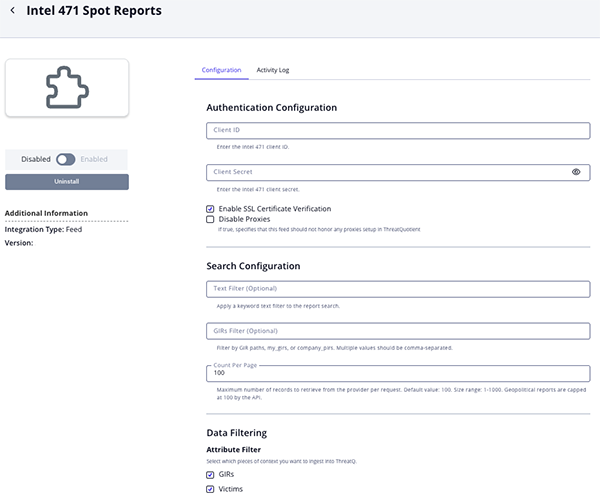The width and height of the screenshot is (600, 496).
Task: Click 'Enter the Intel 471 client secret.' hint
Action: click(x=258, y=189)
